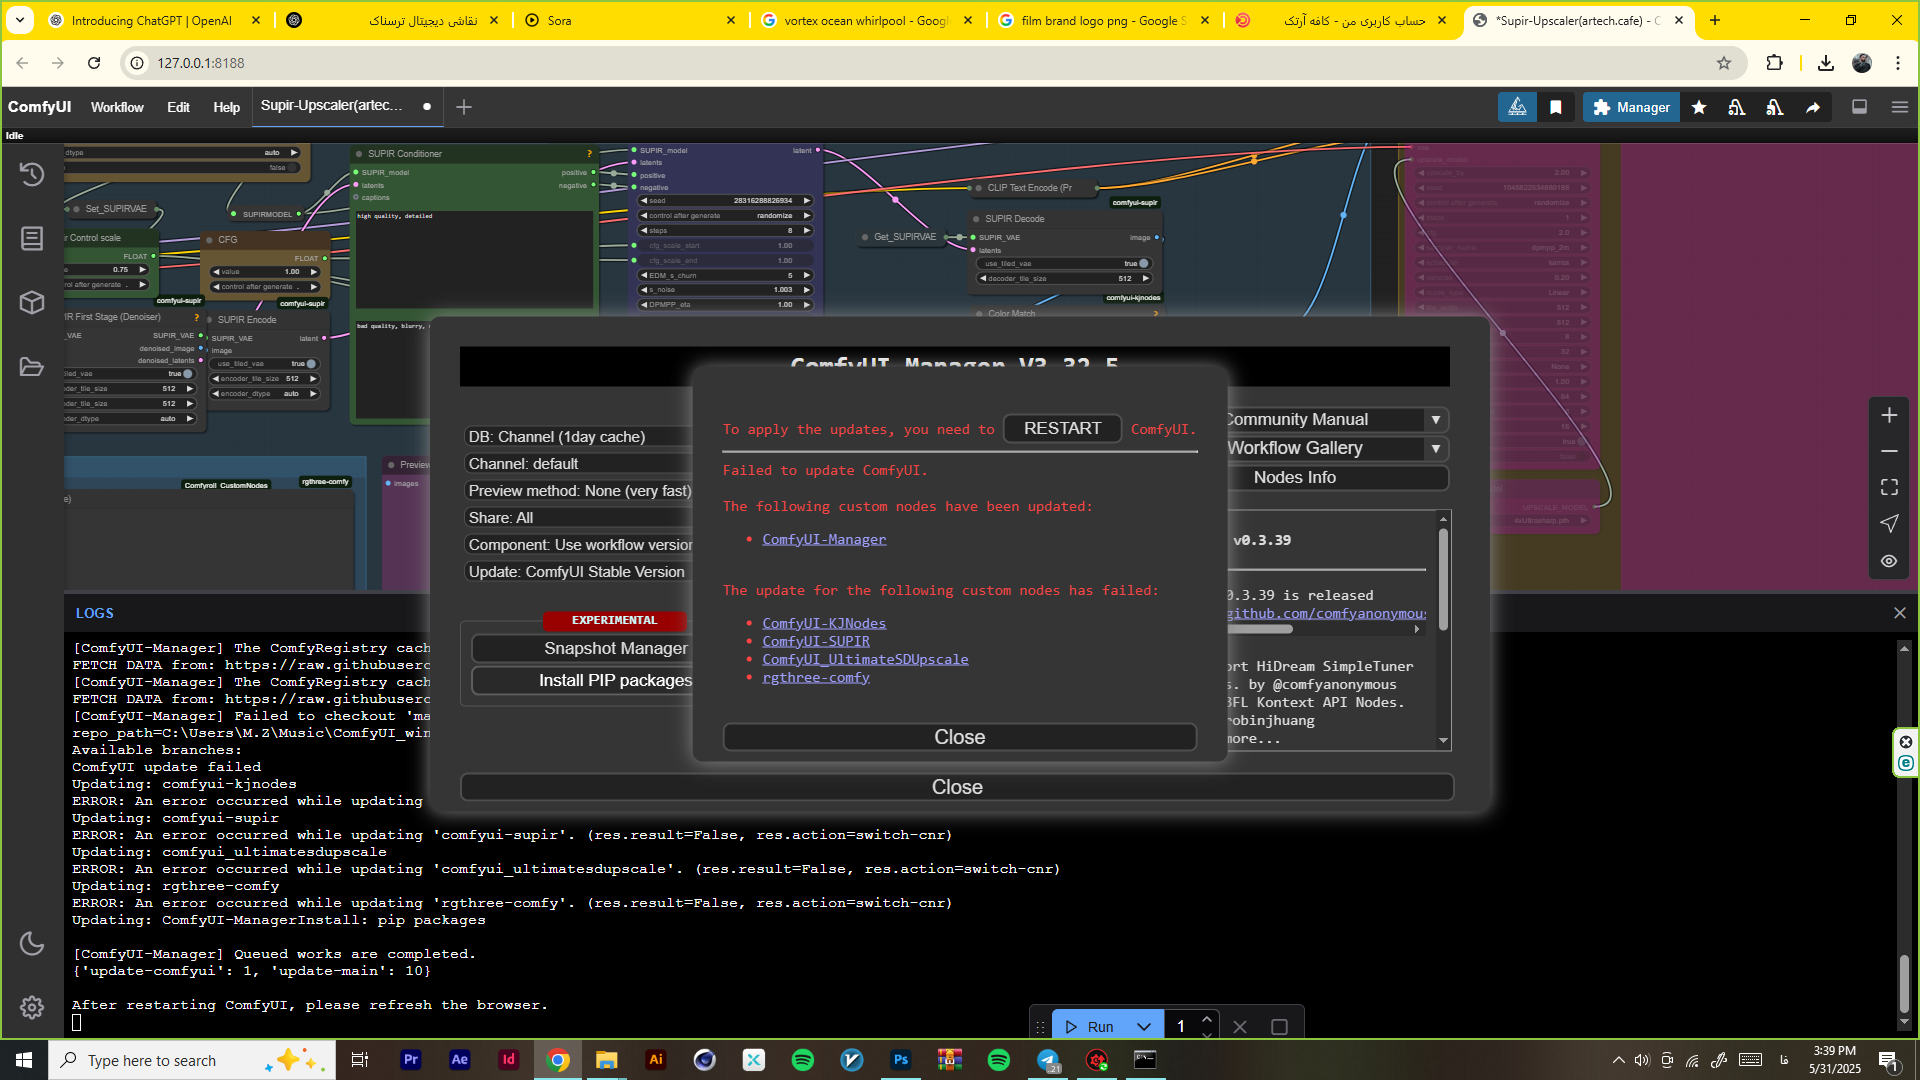This screenshot has width=1920, height=1080.
Task: Toggle dark theme moon icon
Action: [x=32, y=943]
